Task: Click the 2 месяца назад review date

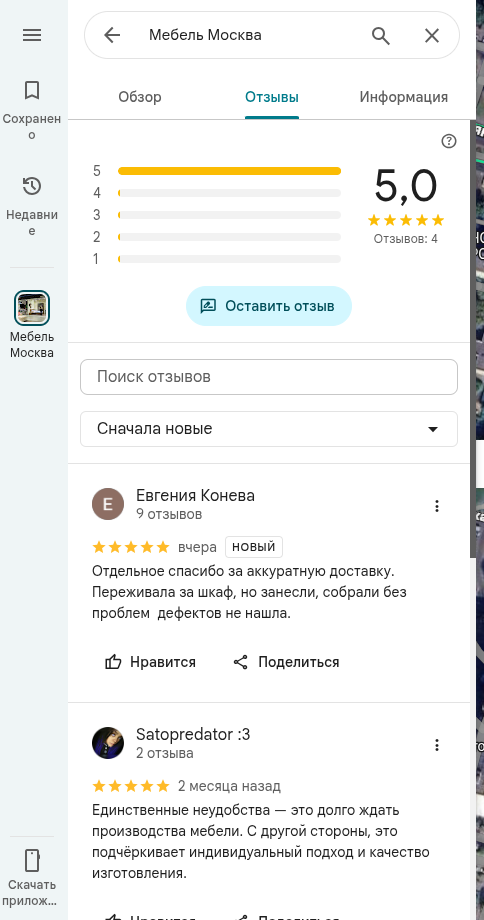Action: [x=229, y=786]
